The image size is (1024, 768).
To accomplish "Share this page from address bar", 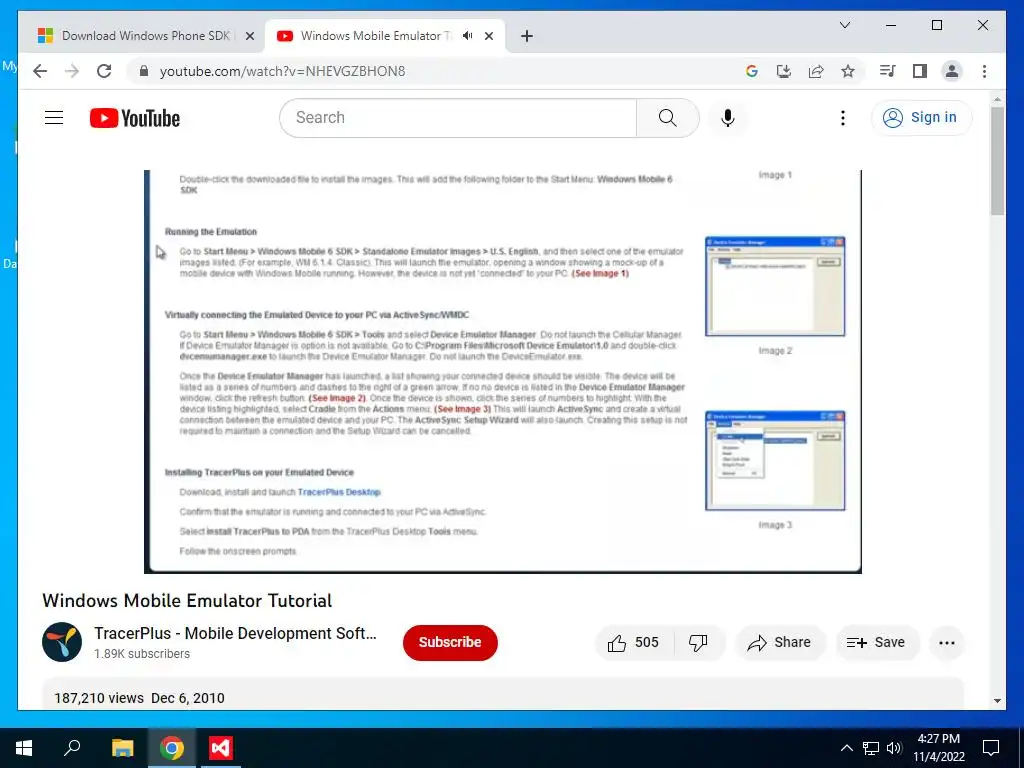I will pyautogui.click(x=816, y=71).
